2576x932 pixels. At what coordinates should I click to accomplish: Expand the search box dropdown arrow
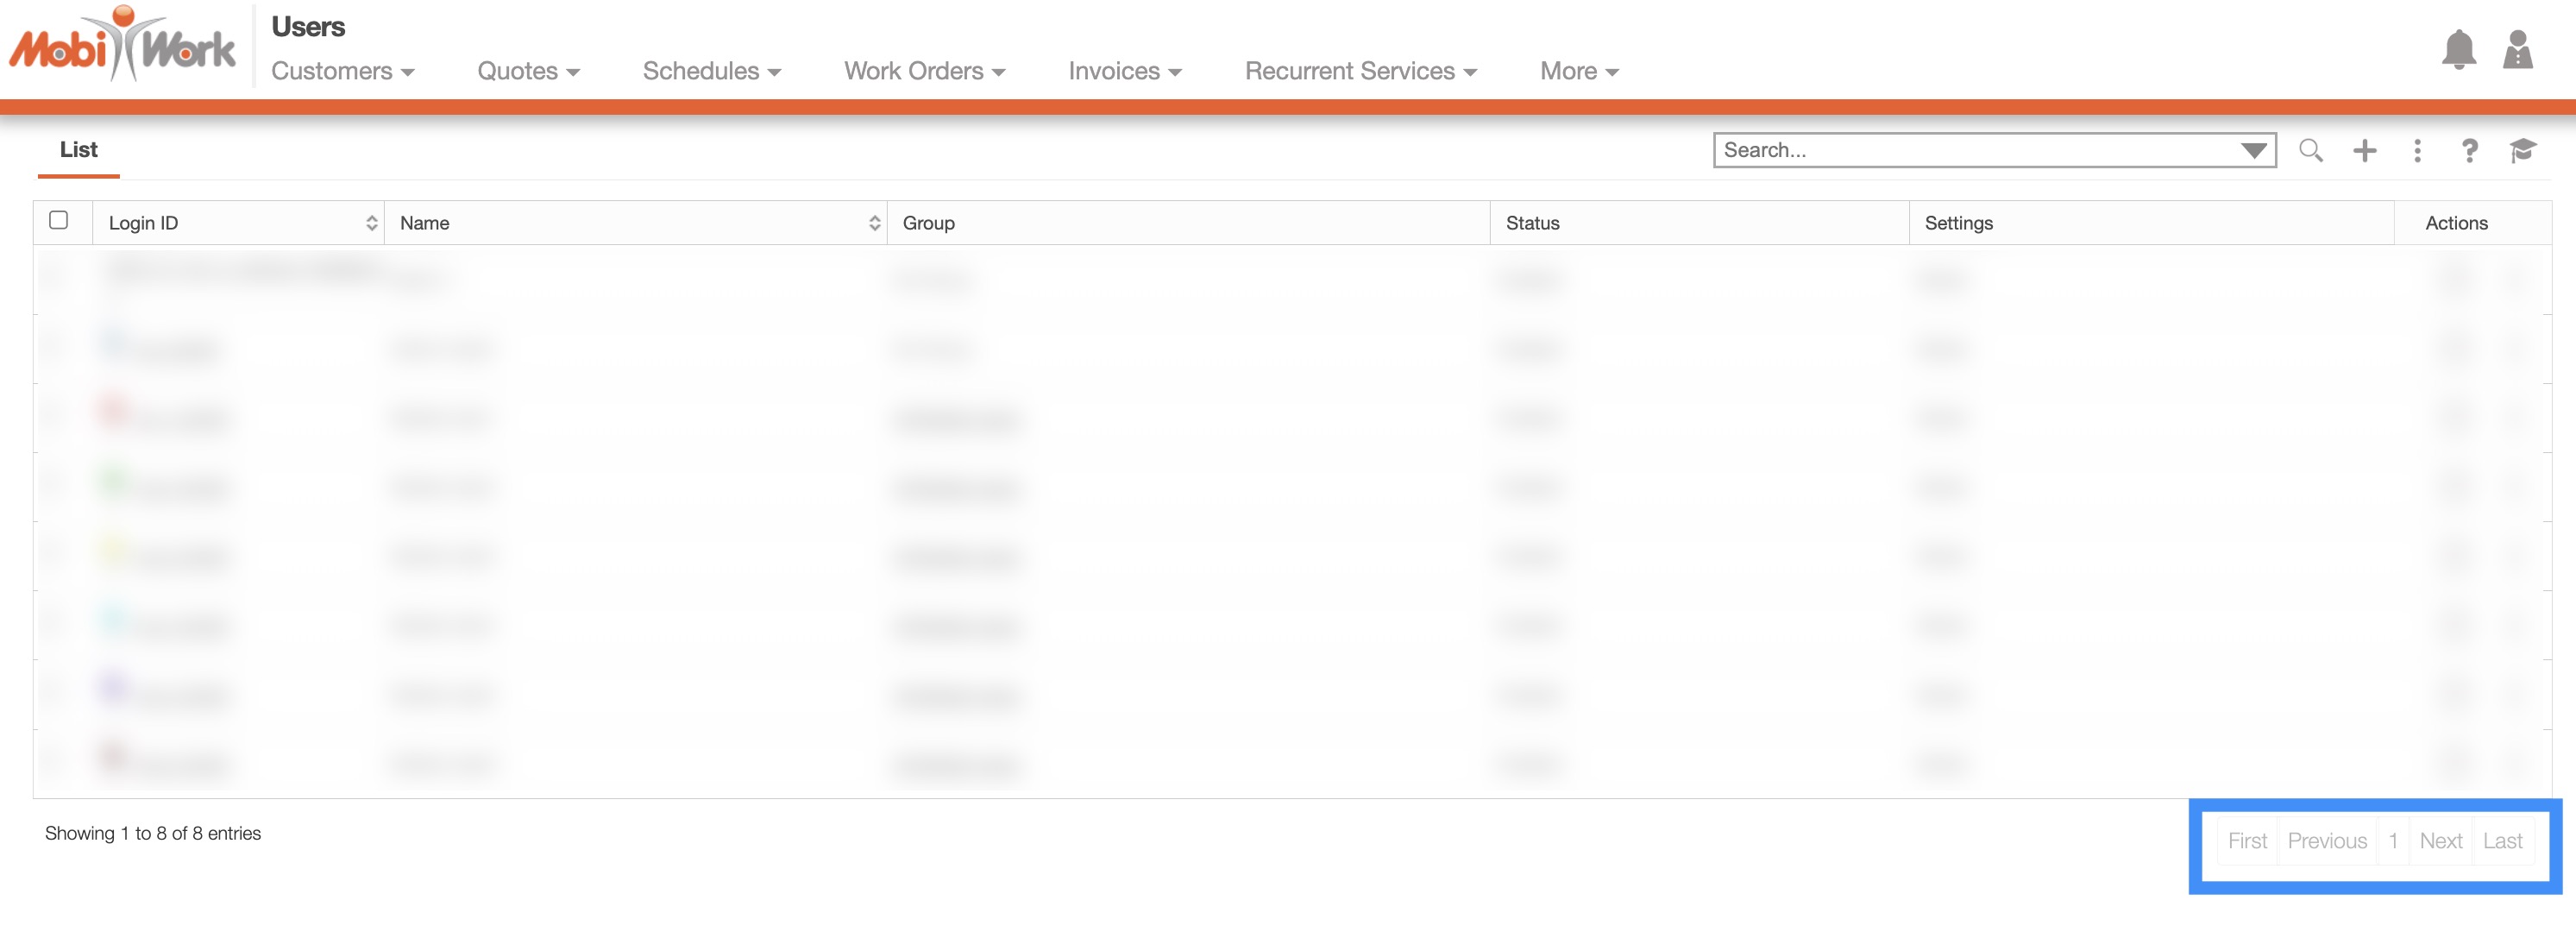click(2253, 150)
